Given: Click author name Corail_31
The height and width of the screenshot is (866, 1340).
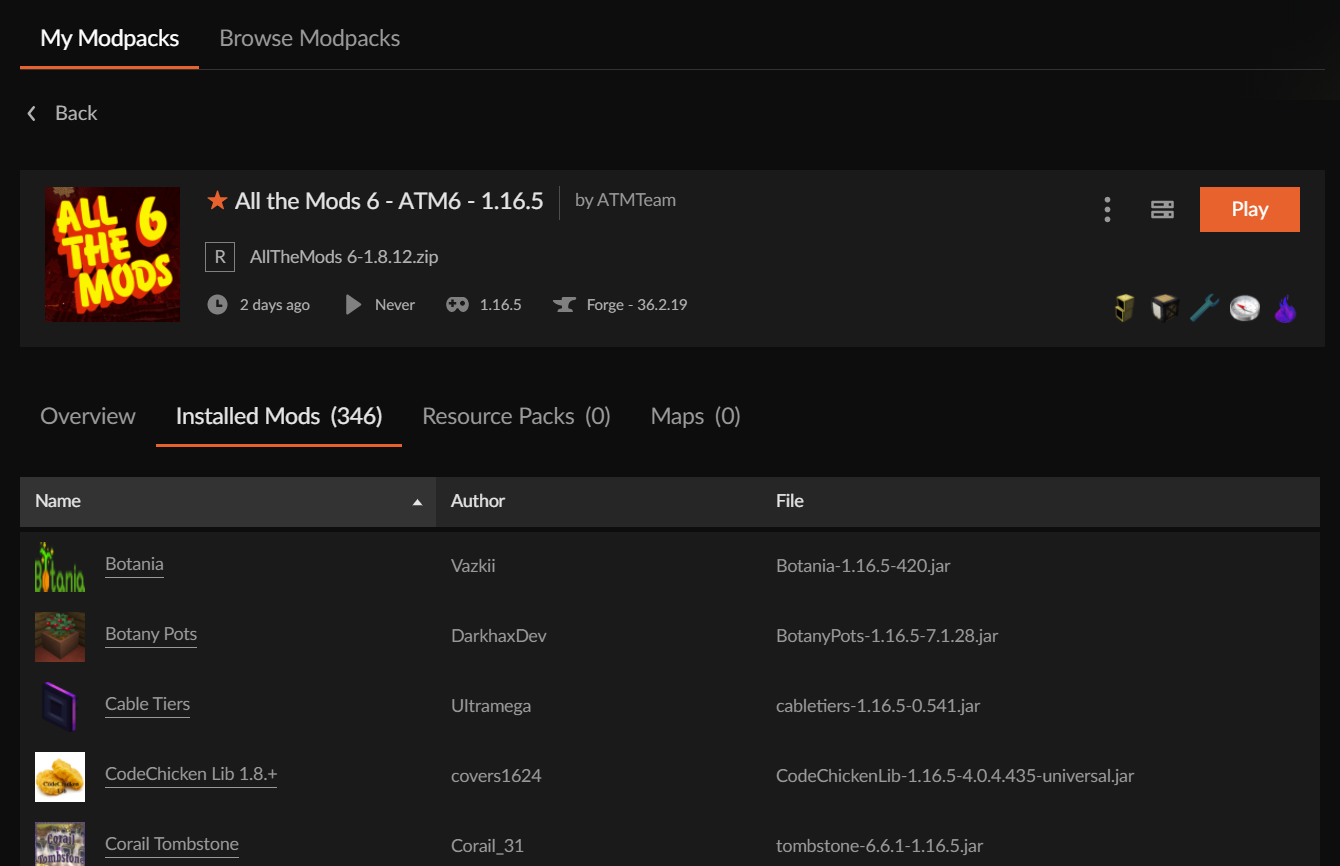Looking at the screenshot, I should click(x=487, y=846).
